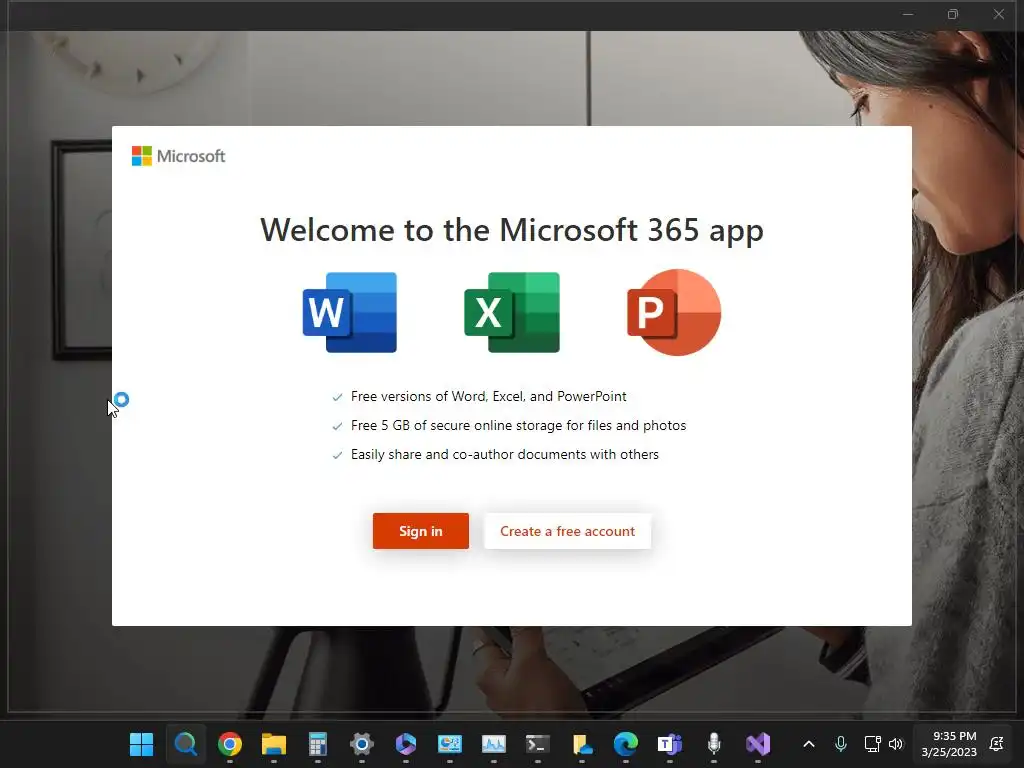Launch Google Chrome from the taskbar

point(230,744)
